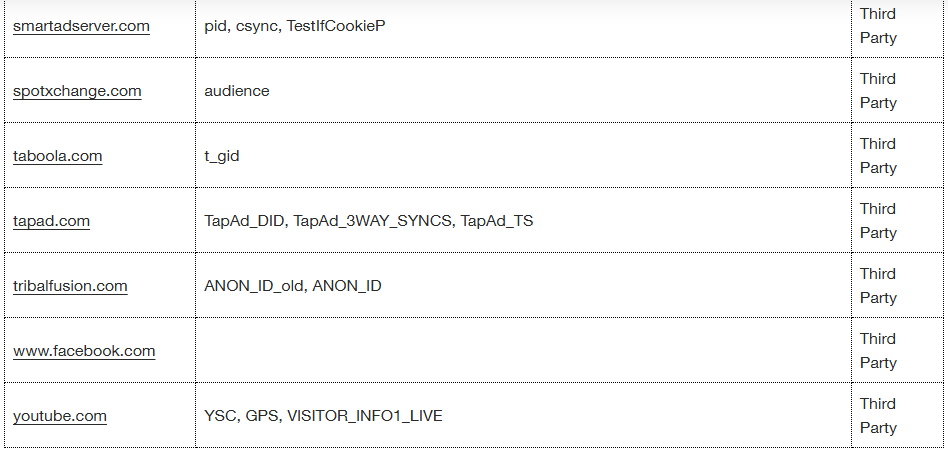Open the spotxchange.com link

tap(77, 91)
